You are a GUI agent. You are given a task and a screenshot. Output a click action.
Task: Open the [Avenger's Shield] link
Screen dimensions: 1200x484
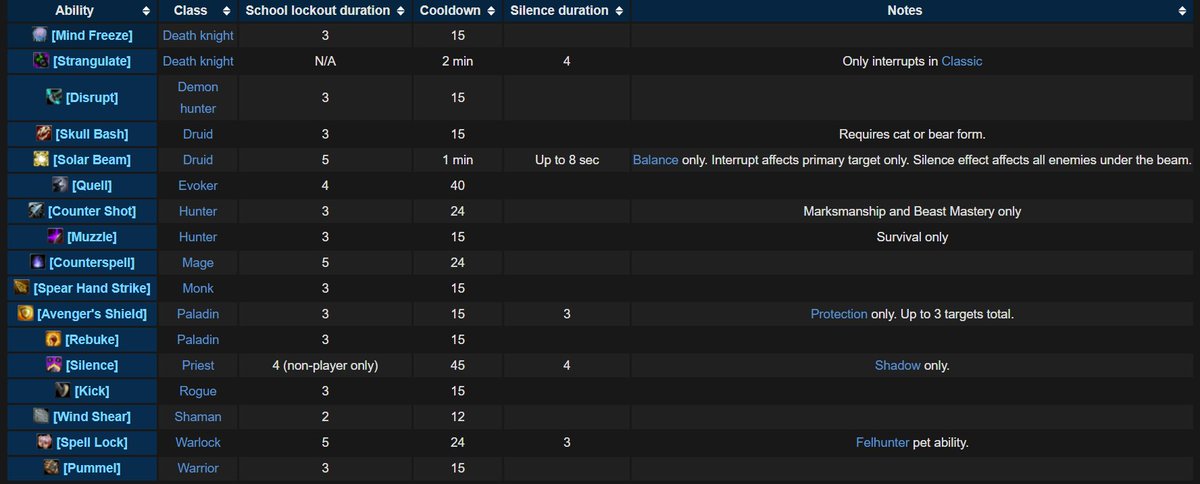(x=92, y=314)
